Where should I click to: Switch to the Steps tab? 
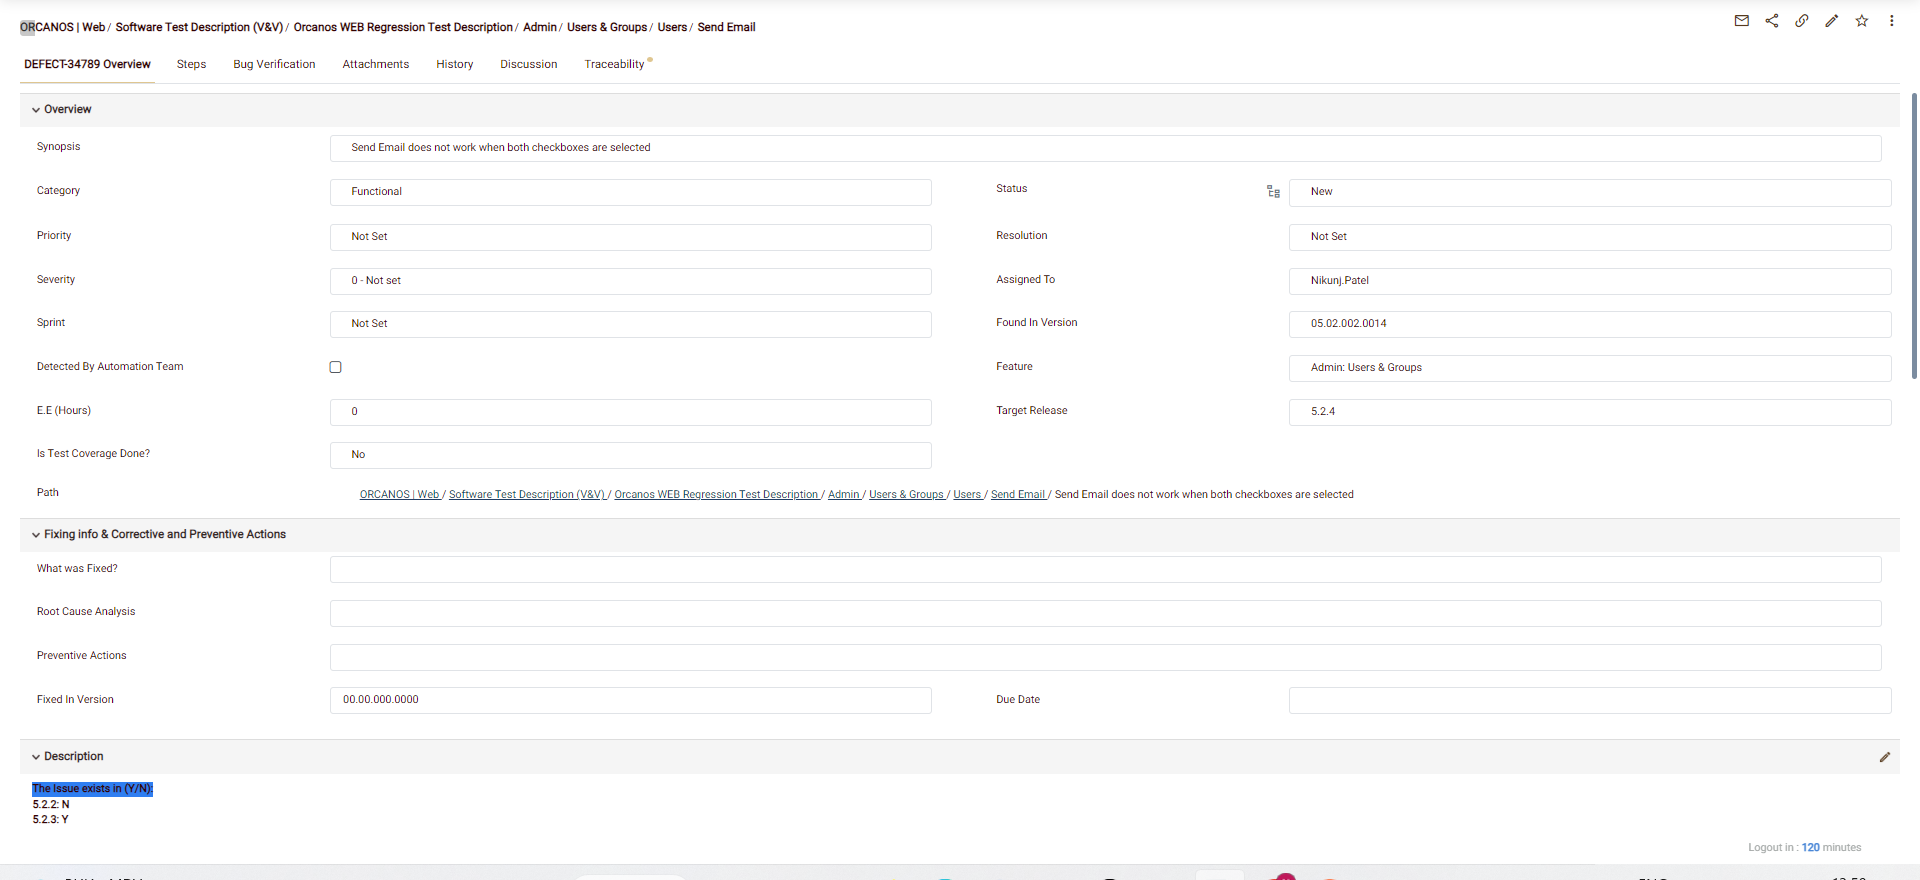point(191,64)
